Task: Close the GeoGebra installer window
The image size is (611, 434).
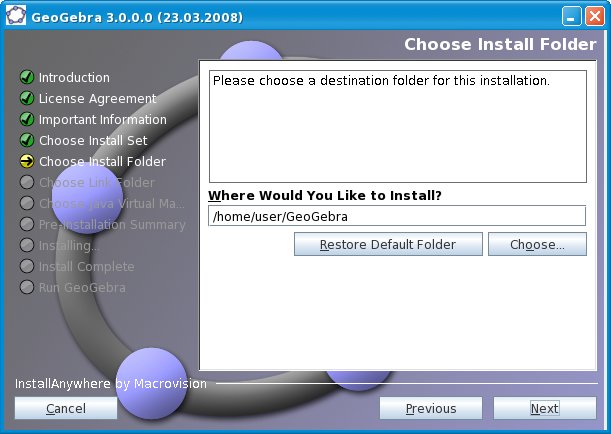Action: click(x=594, y=16)
